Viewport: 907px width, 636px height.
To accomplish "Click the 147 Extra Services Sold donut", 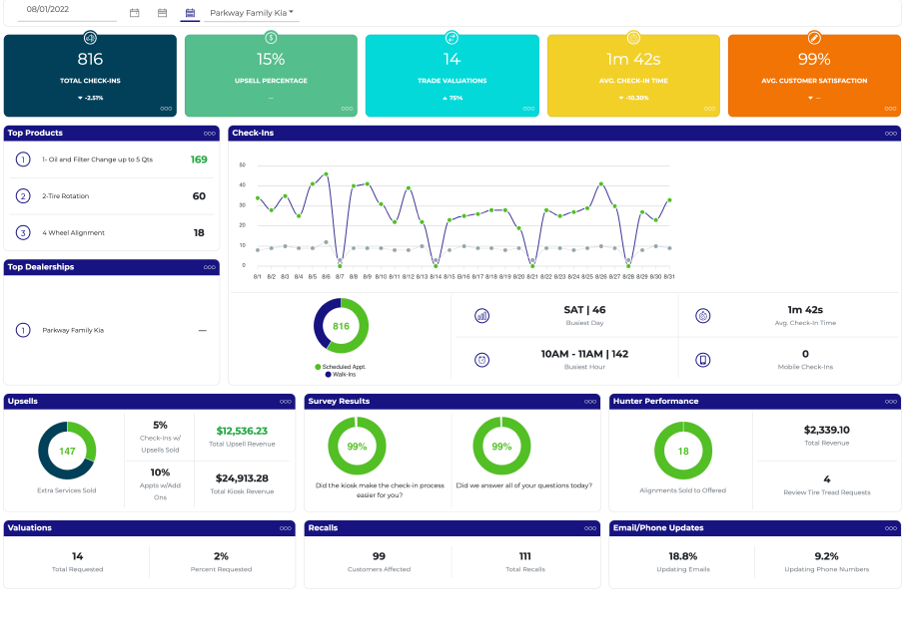I will [67, 451].
